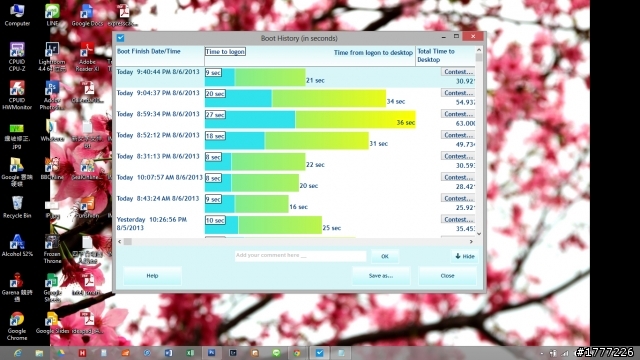
Task: Click scroll-down arrow of boot list
Action: 479,234
